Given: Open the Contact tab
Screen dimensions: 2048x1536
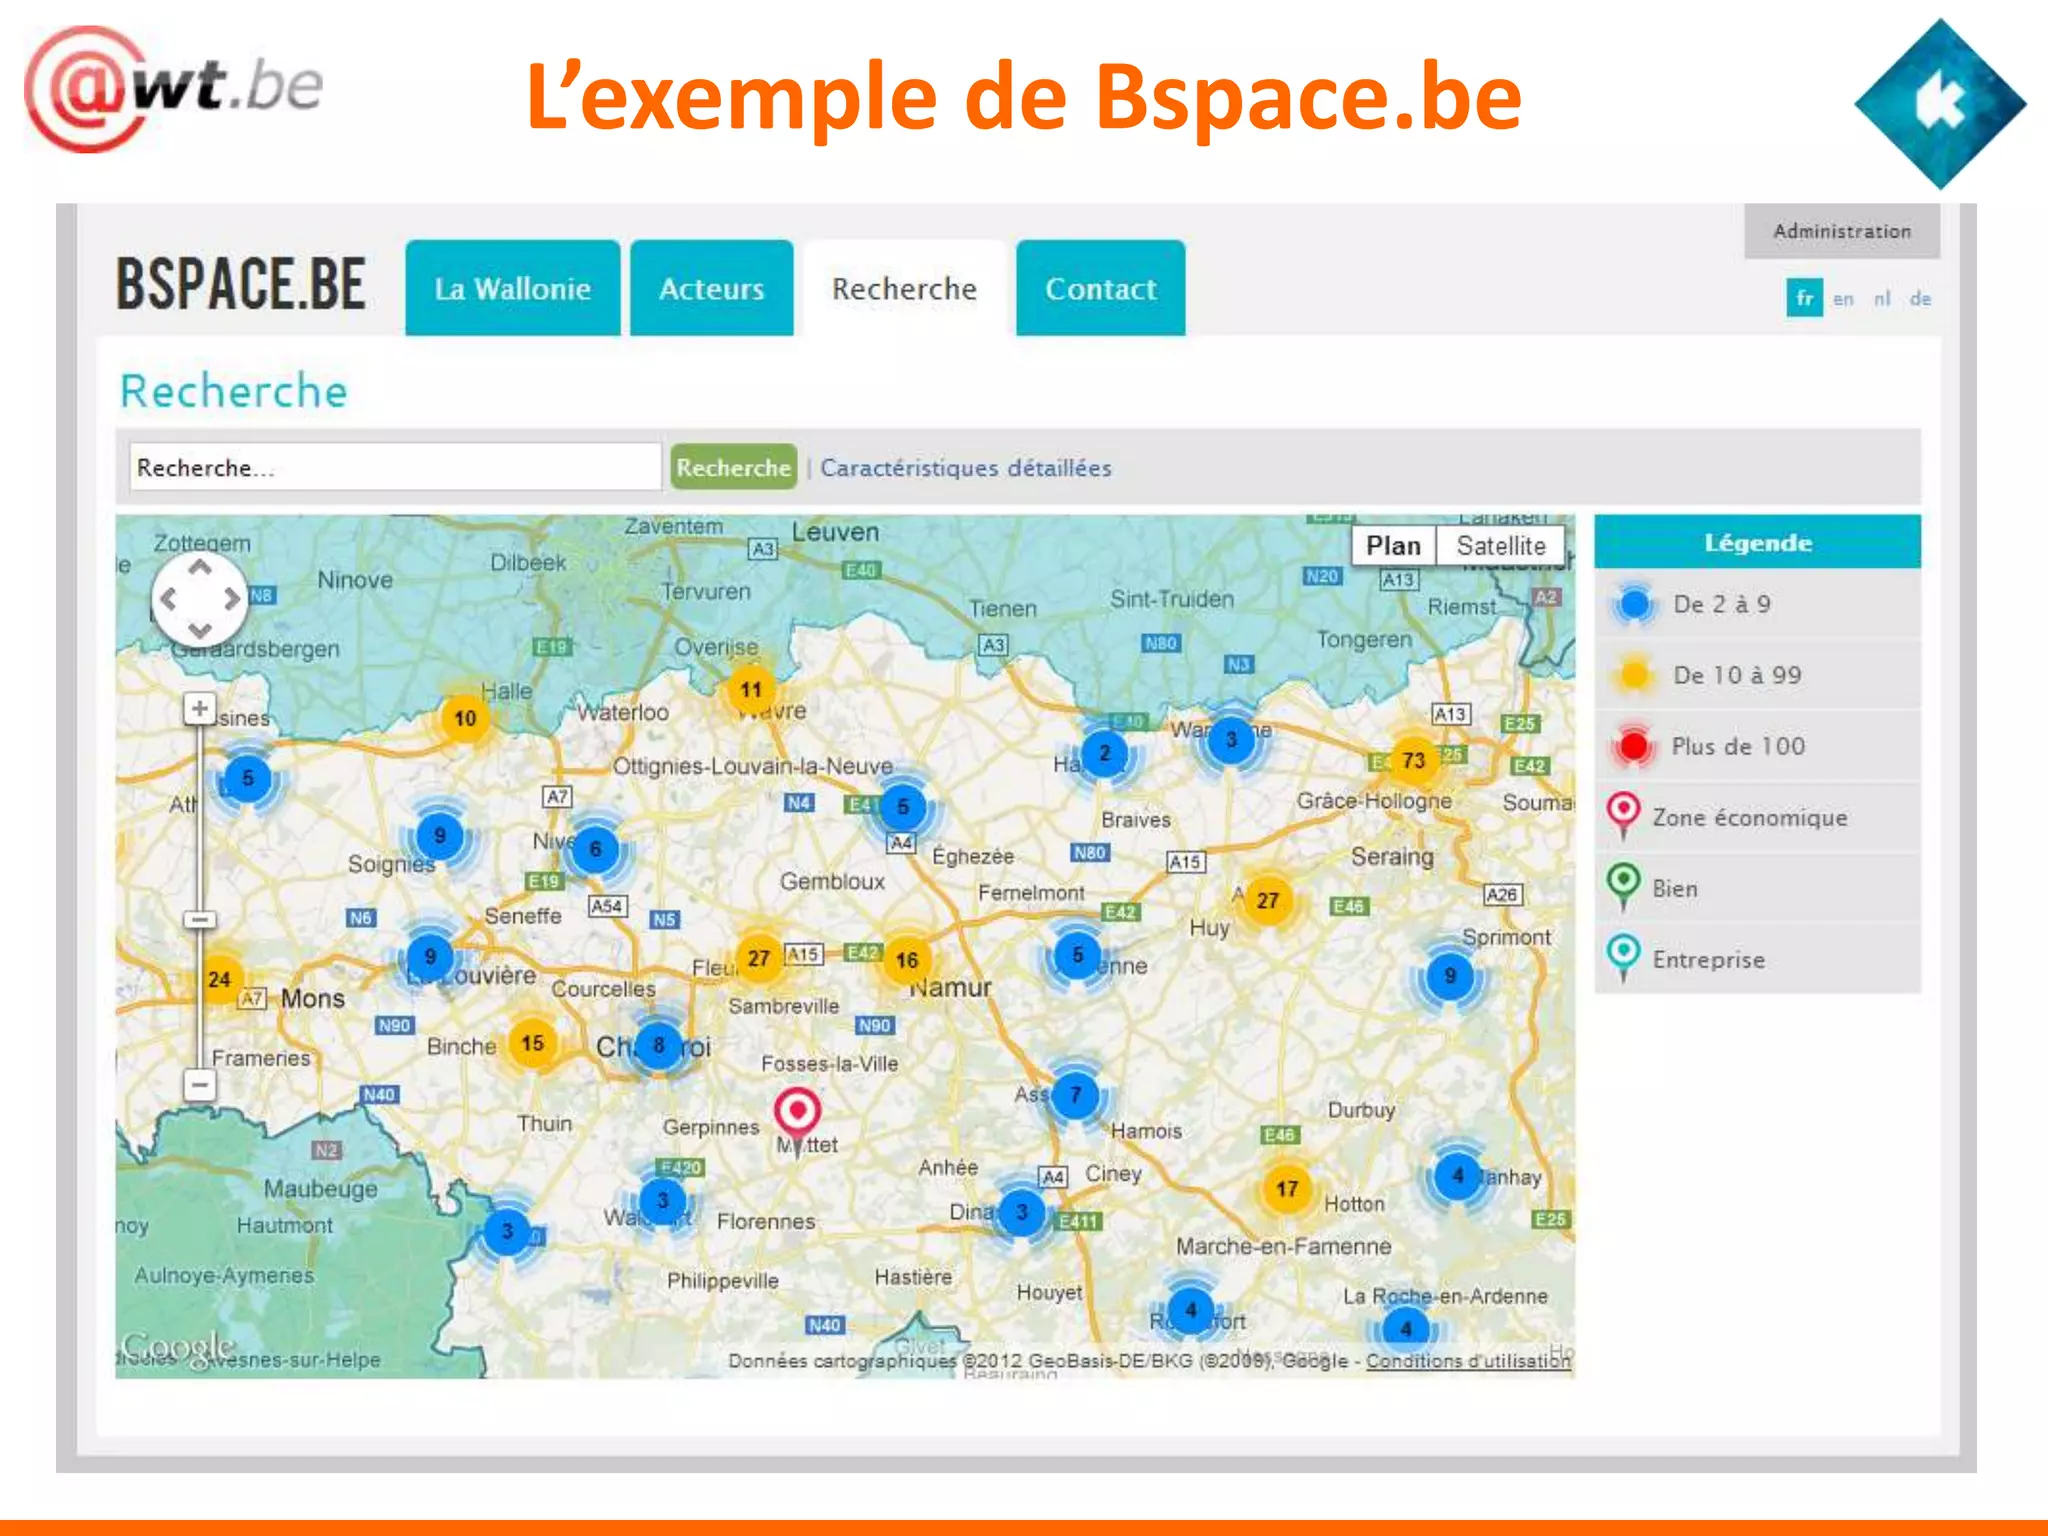Looking at the screenshot, I should 1100,288.
